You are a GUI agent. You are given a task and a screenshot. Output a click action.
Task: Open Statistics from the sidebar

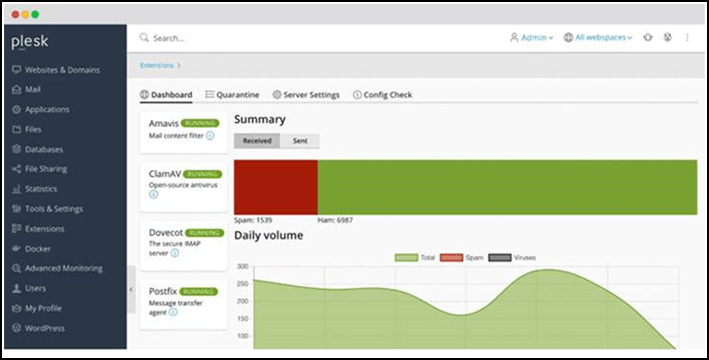[x=34, y=189]
